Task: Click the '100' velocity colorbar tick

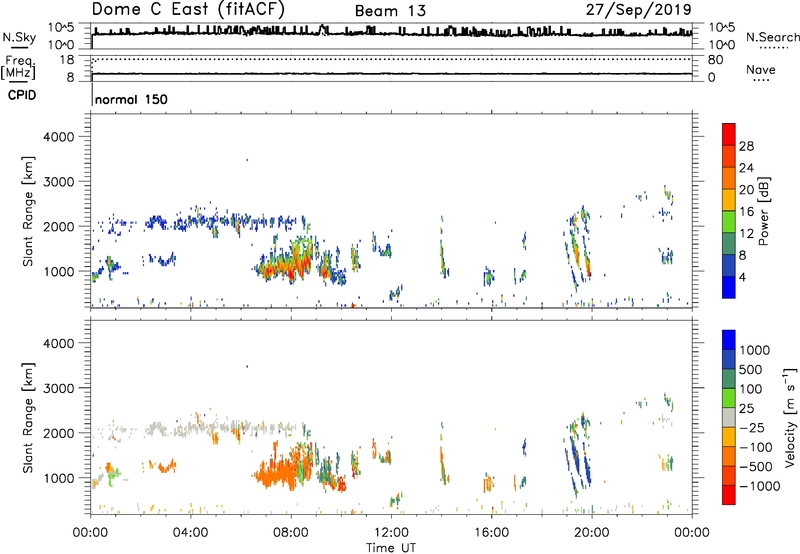Action: click(x=751, y=389)
